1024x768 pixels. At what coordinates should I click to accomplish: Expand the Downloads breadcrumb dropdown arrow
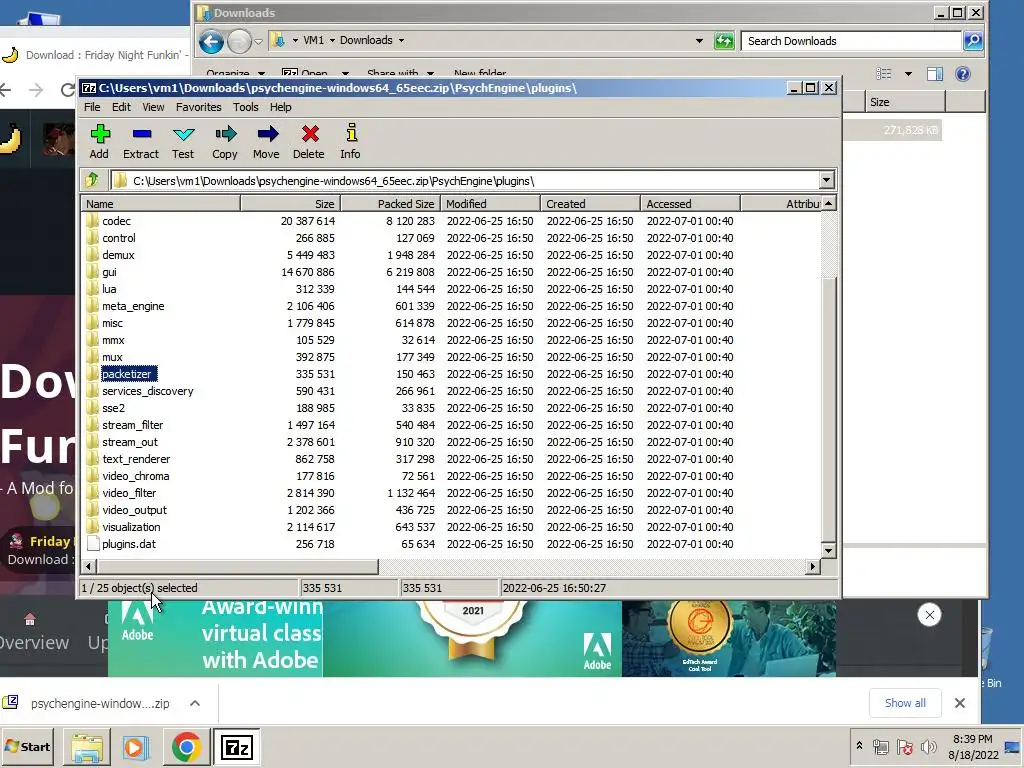(401, 40)
